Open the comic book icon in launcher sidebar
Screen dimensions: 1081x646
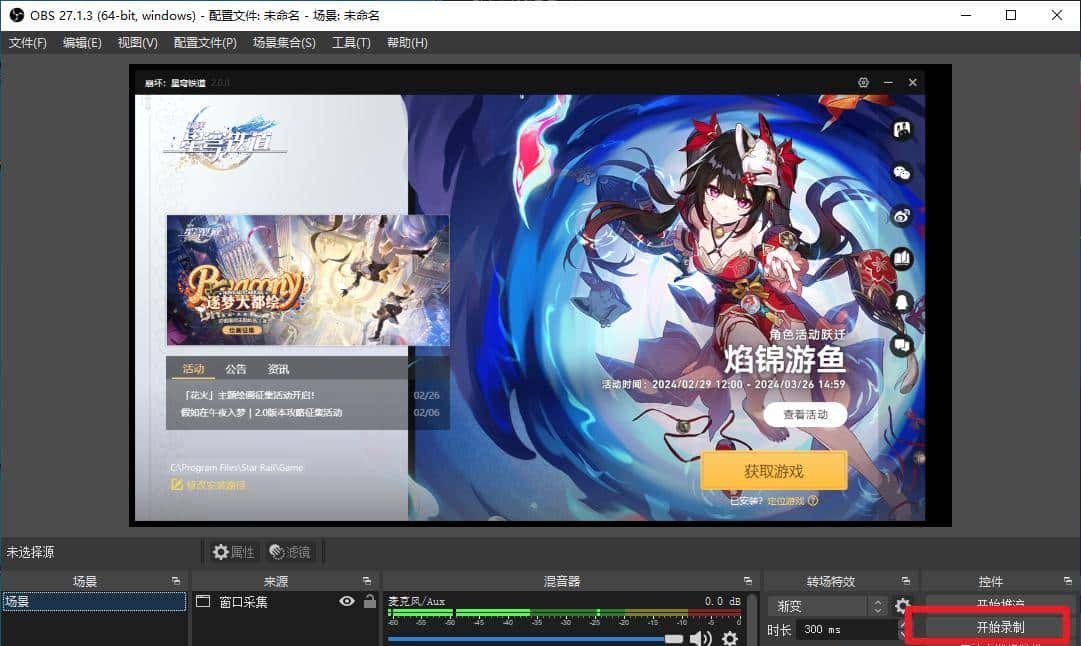tap(901, 257)
